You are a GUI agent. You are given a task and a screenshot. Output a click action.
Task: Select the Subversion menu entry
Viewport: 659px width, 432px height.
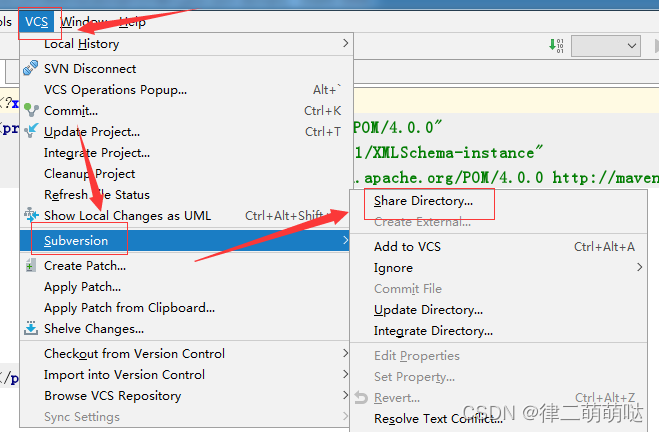click(x=184, y=240)
